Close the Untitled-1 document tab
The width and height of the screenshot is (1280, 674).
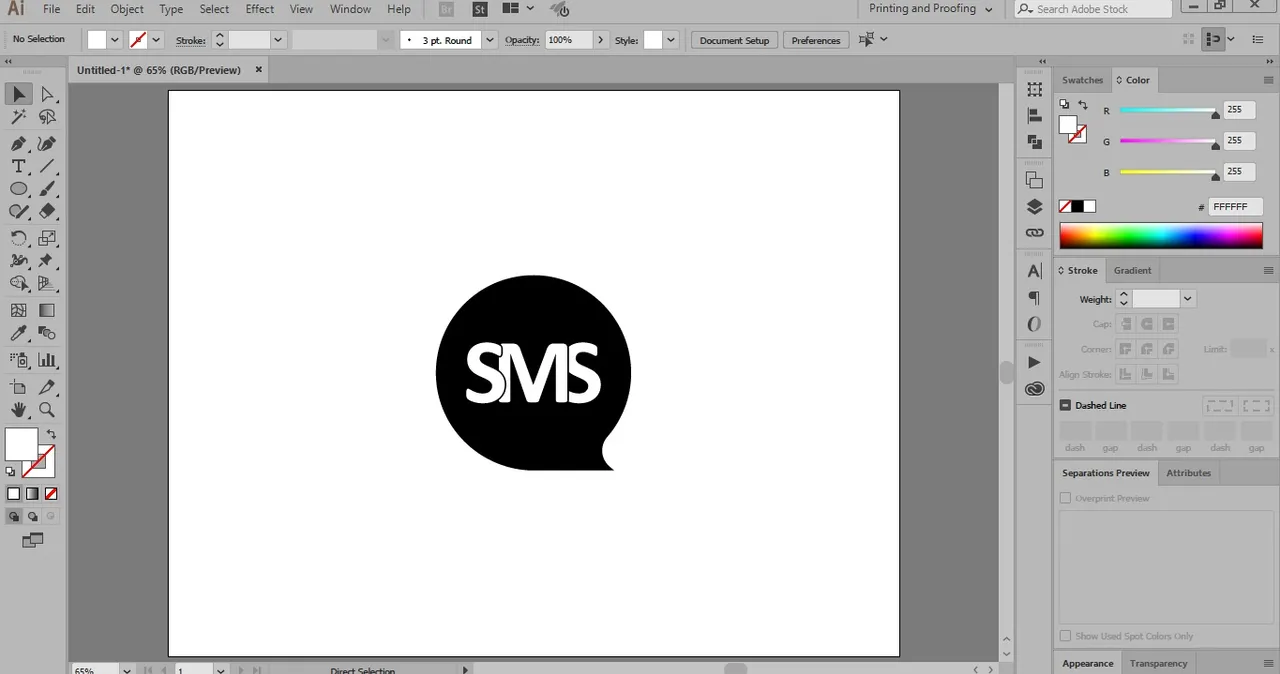259,70
